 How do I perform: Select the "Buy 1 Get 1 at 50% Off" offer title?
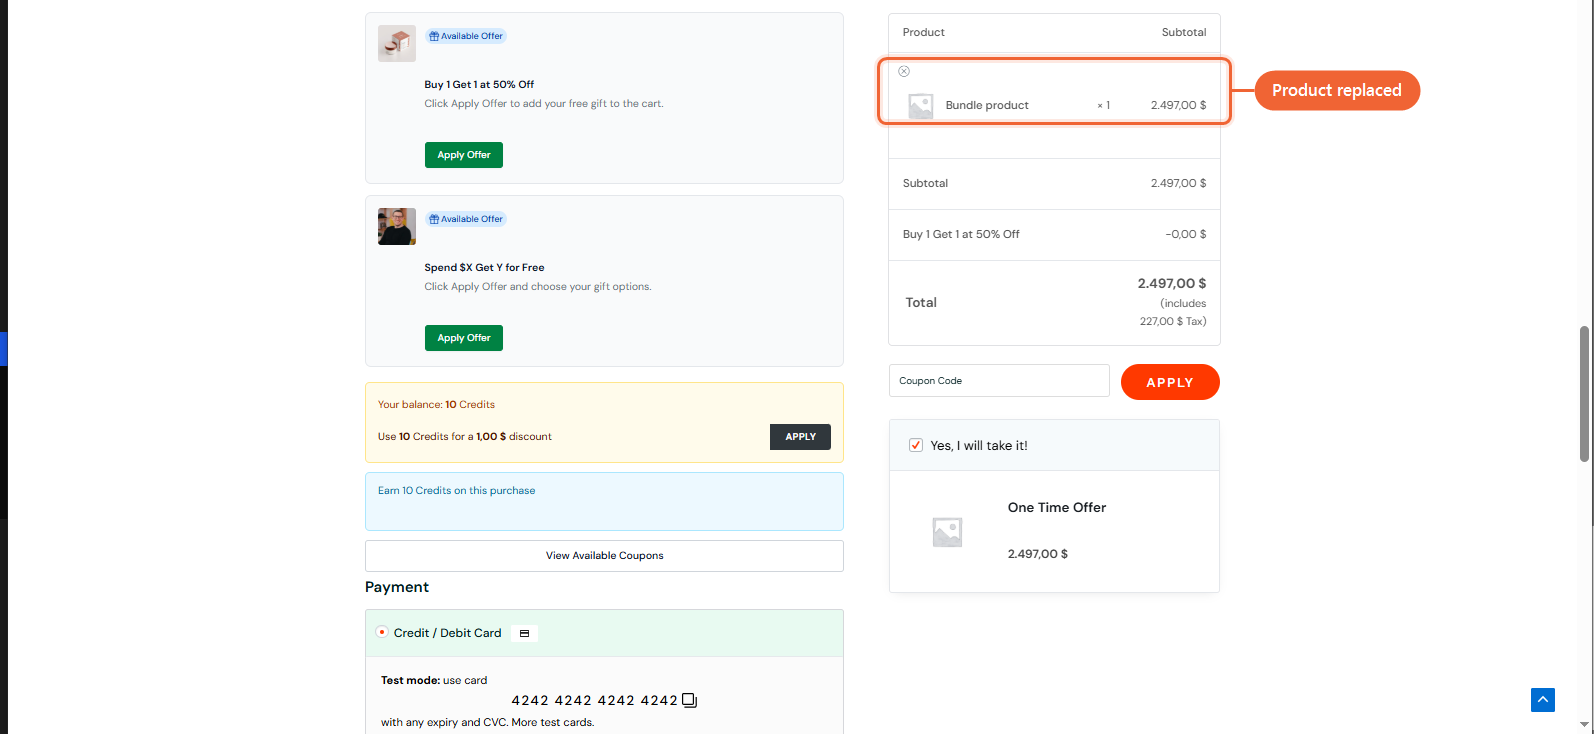point(479,85)
